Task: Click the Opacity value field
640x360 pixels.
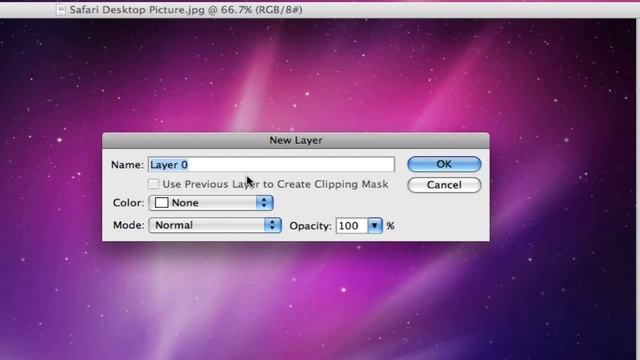Action: point(351,226)
